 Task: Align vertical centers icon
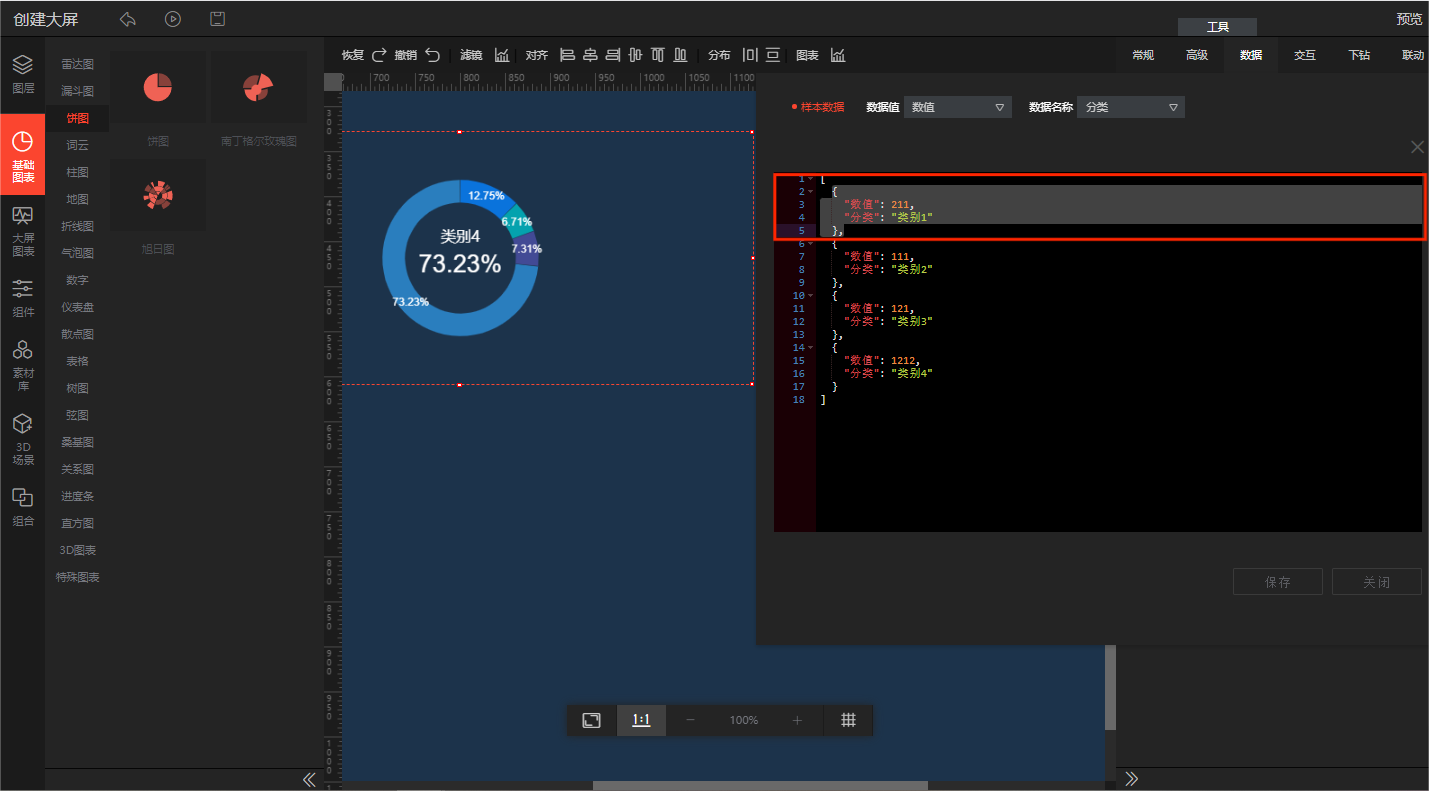point(635,55)
